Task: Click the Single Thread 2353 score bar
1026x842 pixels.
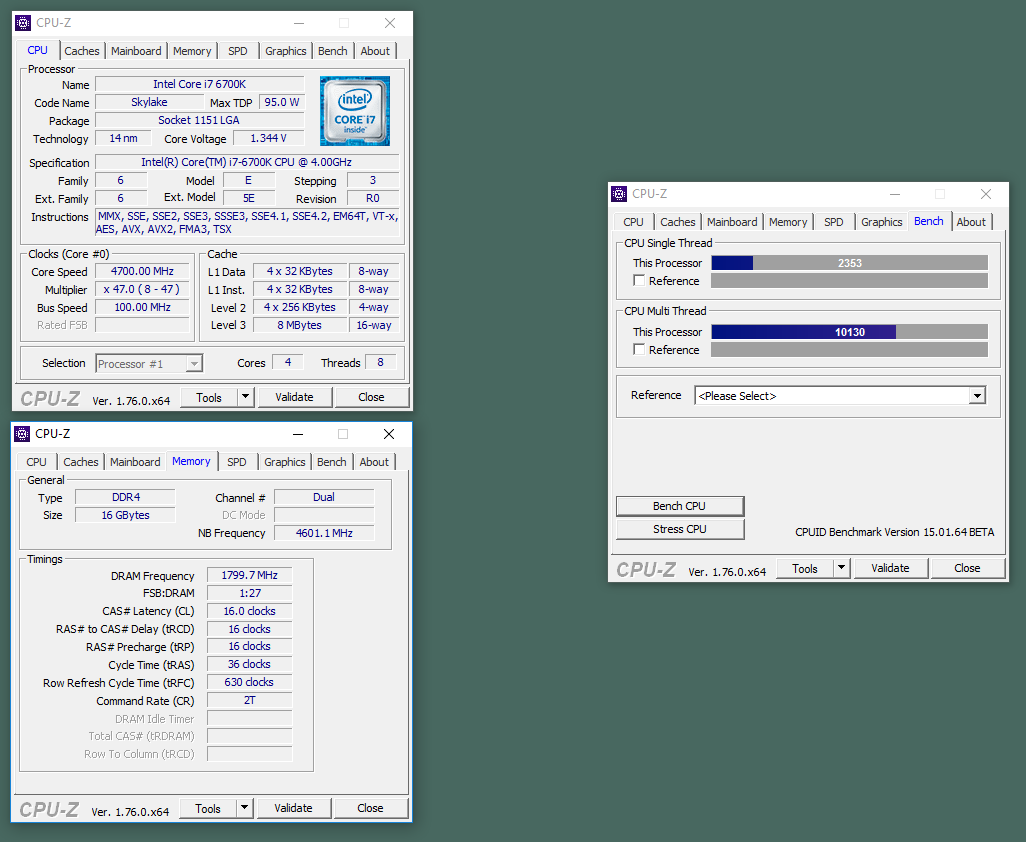Action: [x=849, y=263]
